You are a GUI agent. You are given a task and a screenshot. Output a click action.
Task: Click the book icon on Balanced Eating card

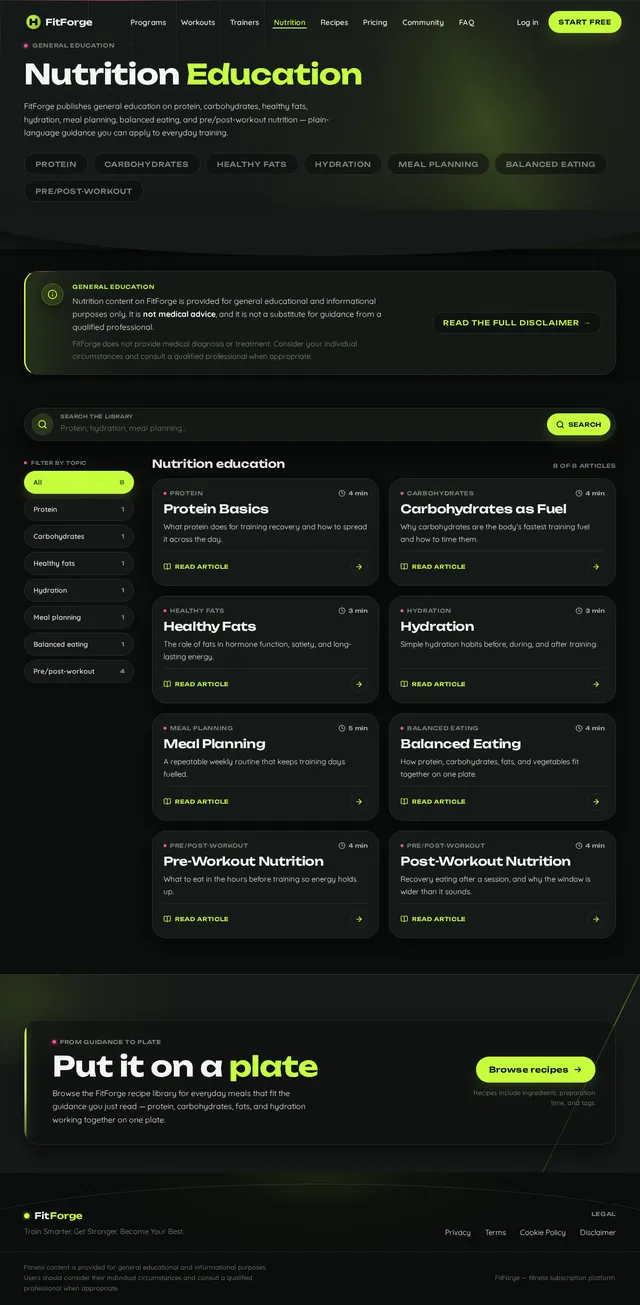tap(404, 802)
